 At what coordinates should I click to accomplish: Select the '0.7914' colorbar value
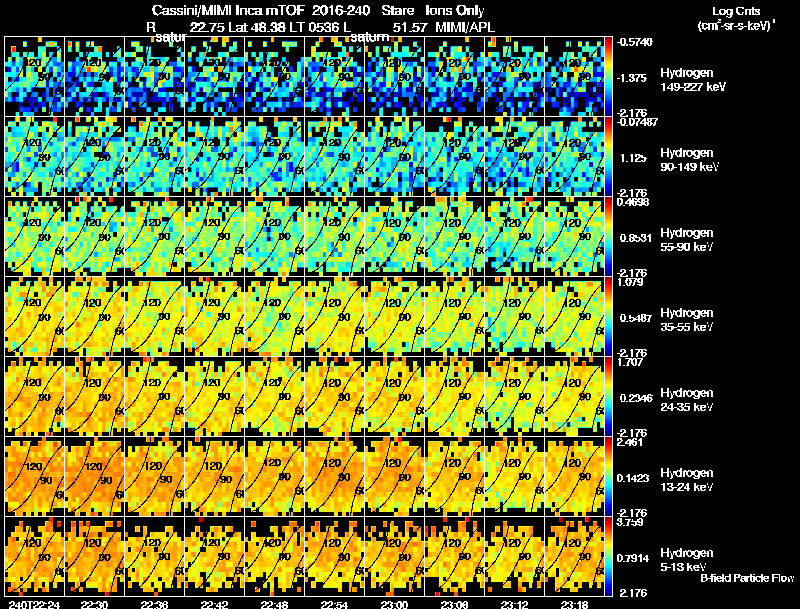tap(633, 559)
